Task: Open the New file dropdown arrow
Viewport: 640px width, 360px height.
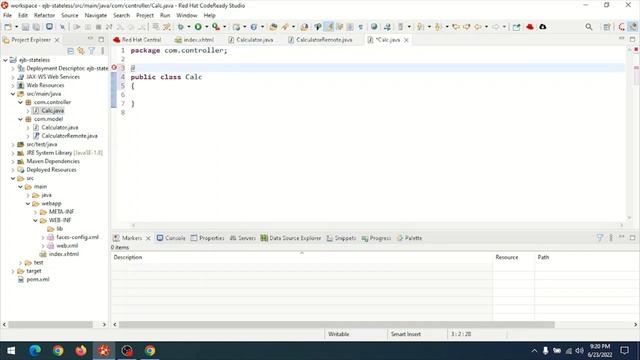Action: 16,27
